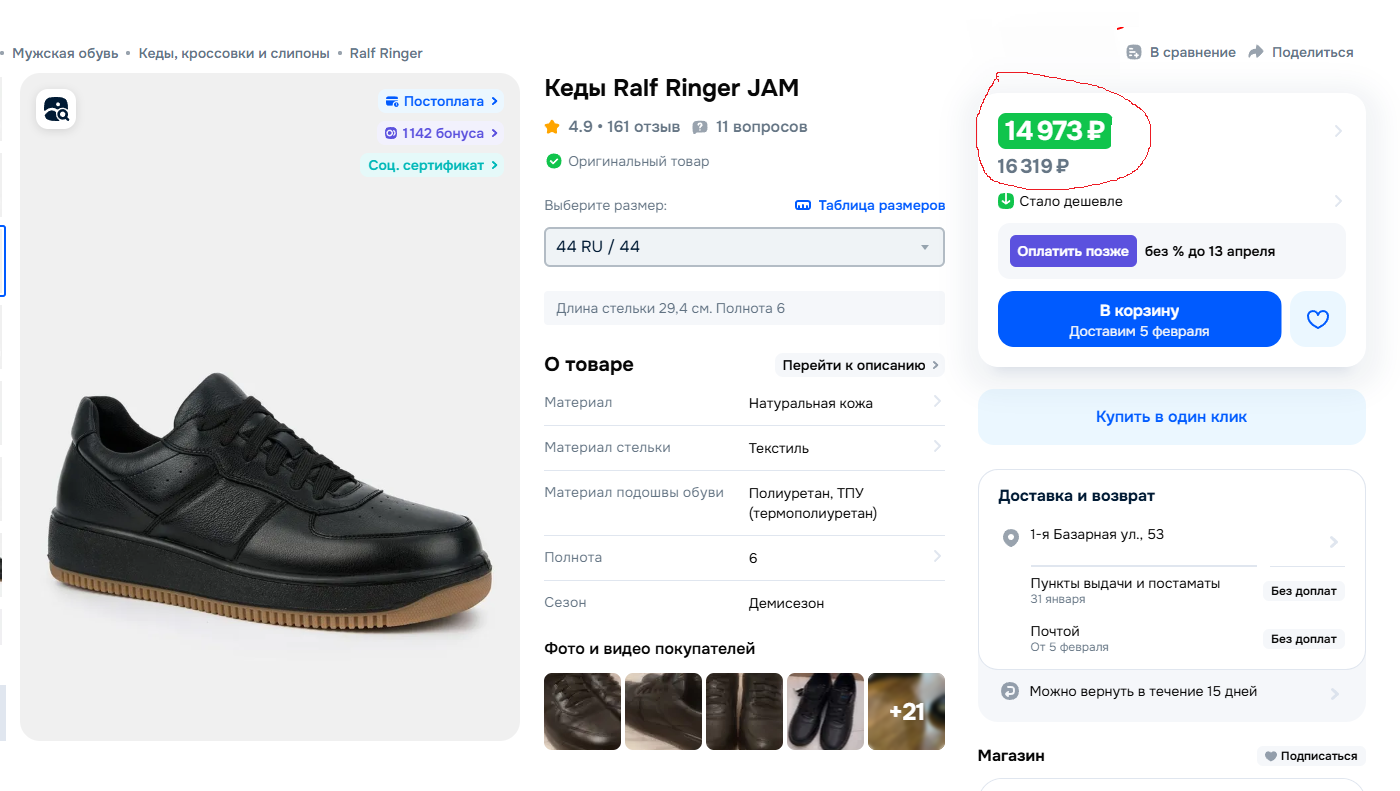Screen dimensions: 1400x791
Task: Open the «+21» customer photos thumbnail
Action: click(x=906, y=711)
